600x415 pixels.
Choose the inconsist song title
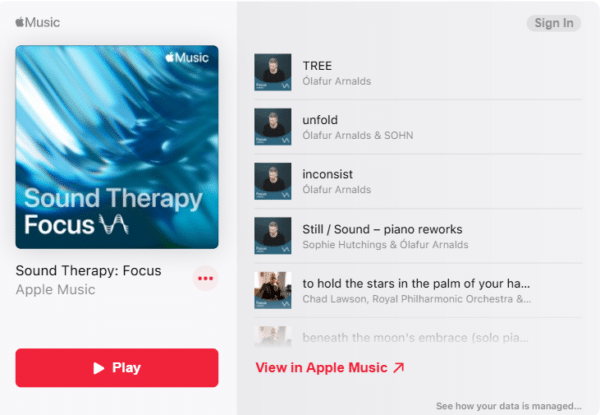(328, 174)
